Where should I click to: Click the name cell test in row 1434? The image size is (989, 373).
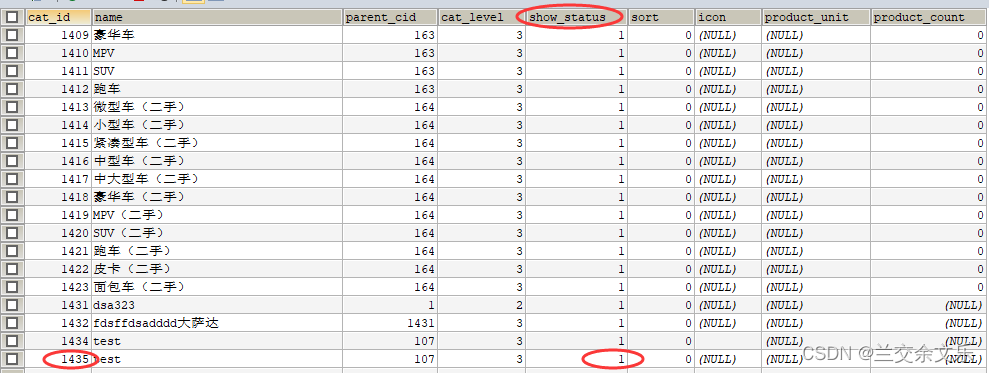(x=217, y=341)
